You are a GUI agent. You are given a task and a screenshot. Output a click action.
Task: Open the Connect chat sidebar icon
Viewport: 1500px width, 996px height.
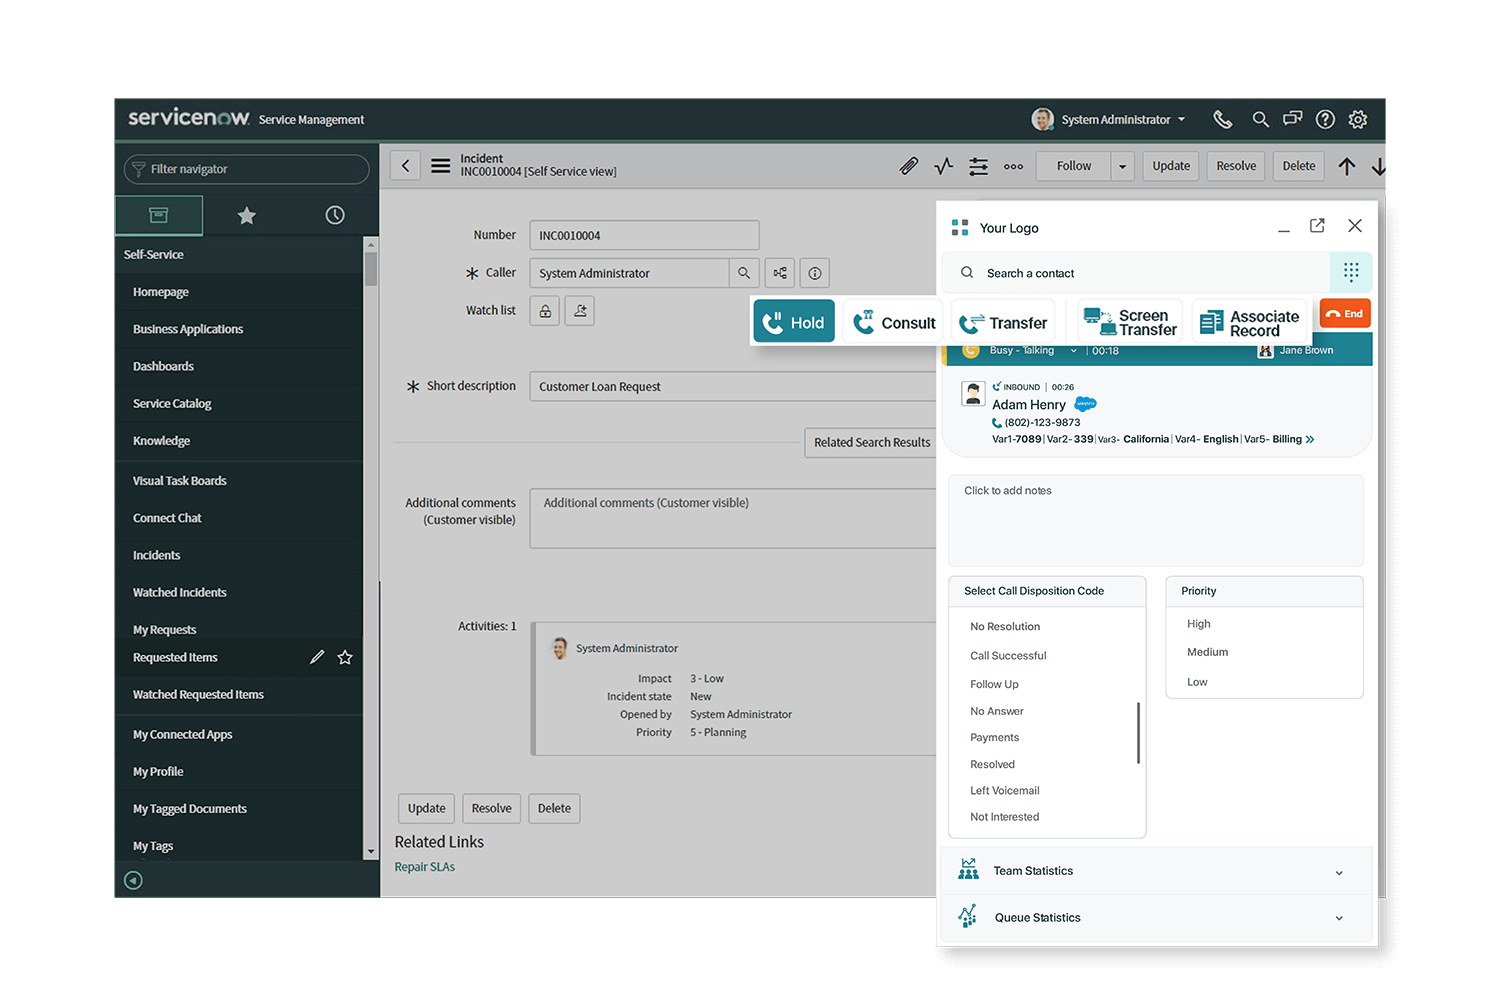tap(1293, 119)
